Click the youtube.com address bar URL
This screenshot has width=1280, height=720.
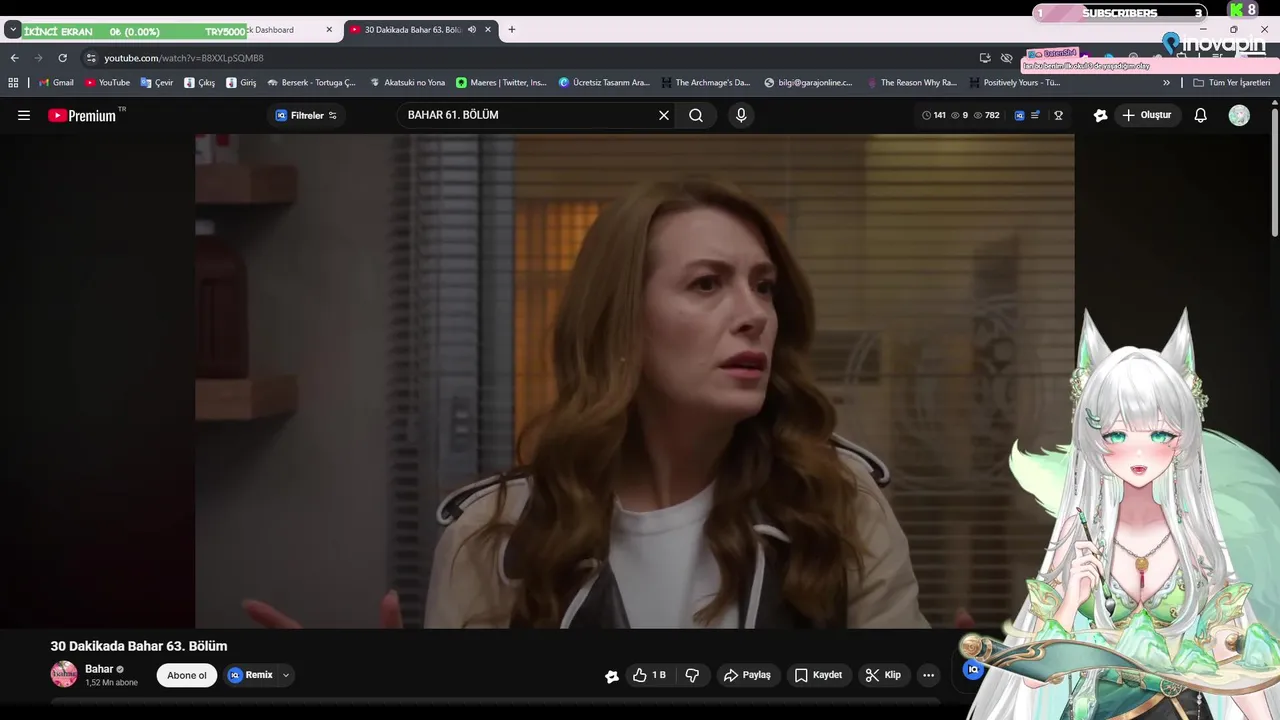pyautogui.click(x=184, y=58)
